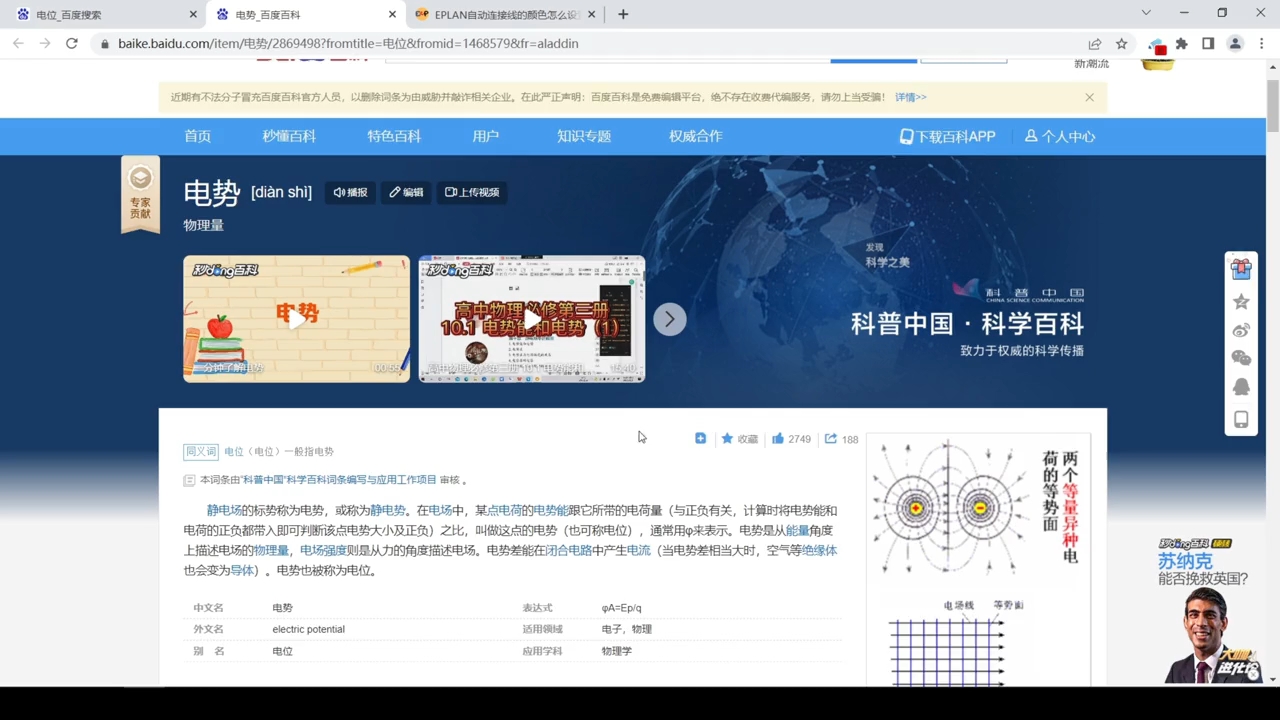
Task: Open the Chrome three-dot menu
Action: pyautogui.click(x=1261, y=44)
